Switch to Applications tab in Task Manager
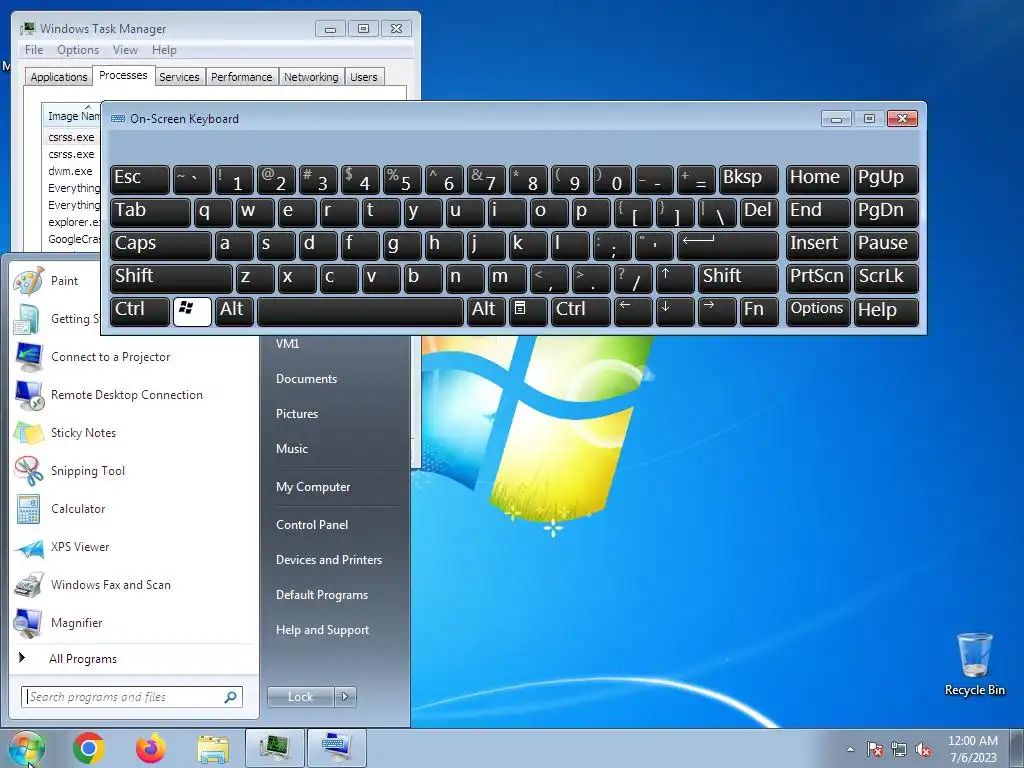Viewport: 1024px width, 768px height. coord(59,77)
